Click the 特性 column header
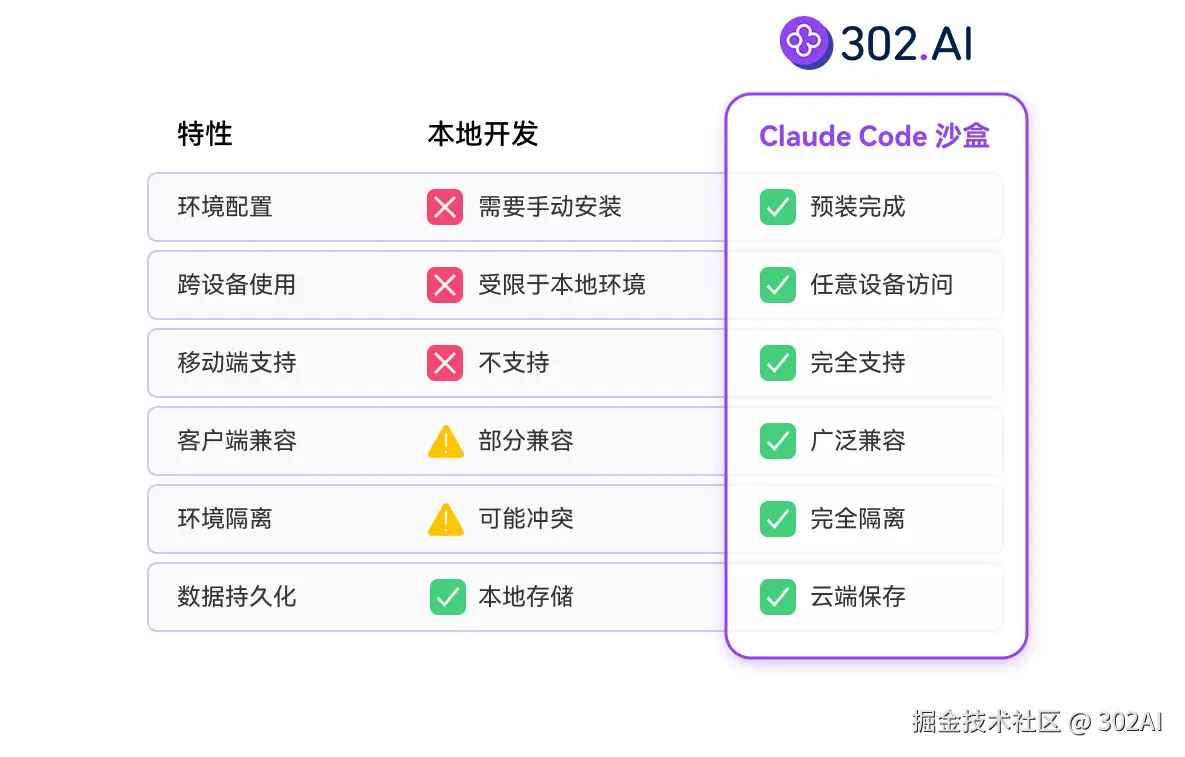This screenshot has height=757, width=1185. point(205,134)
